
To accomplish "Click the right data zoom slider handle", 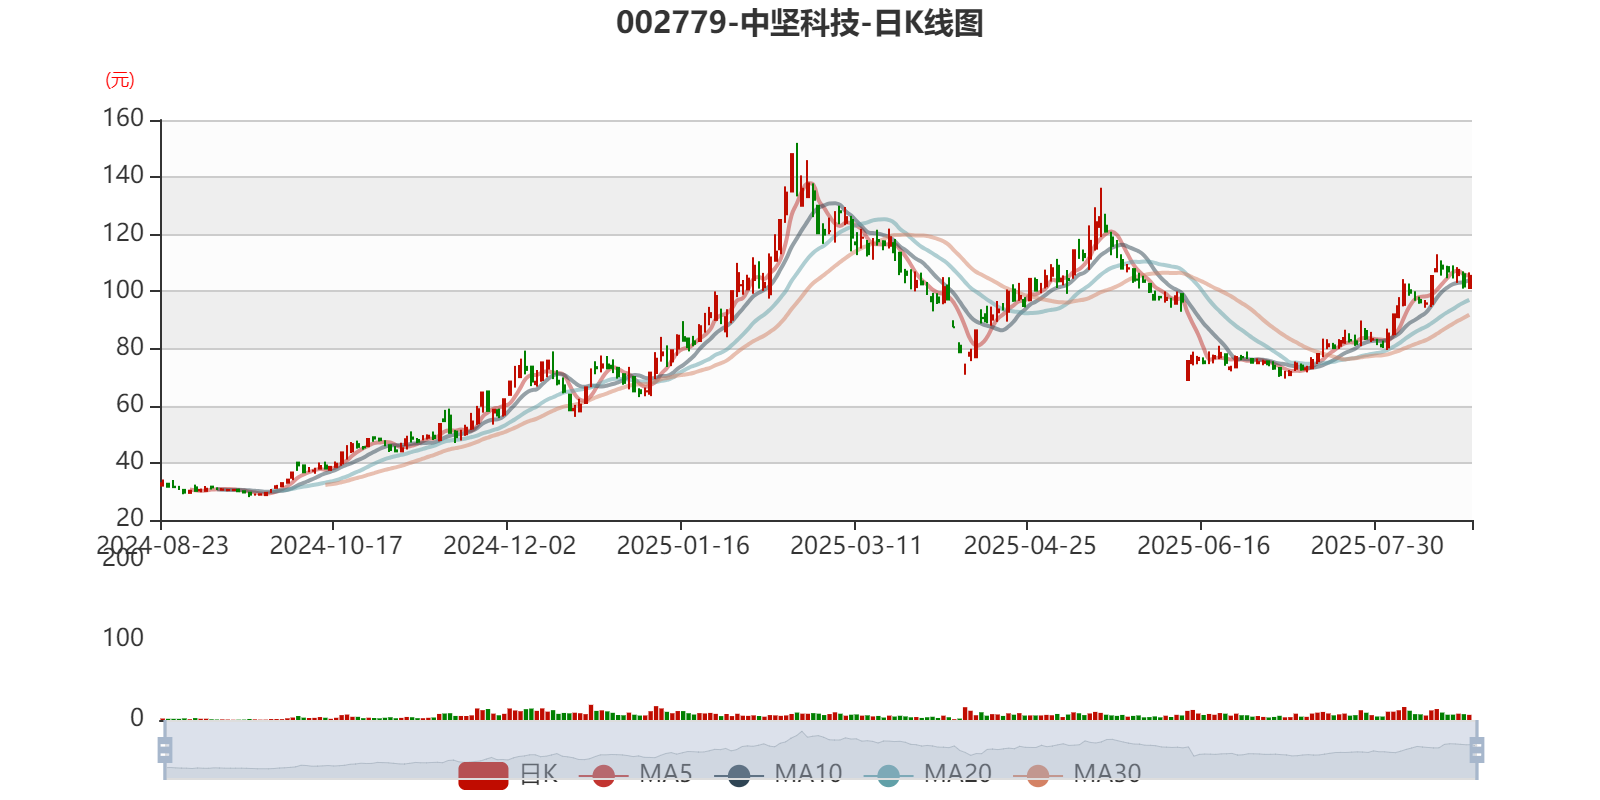I will click(1476, 749).
